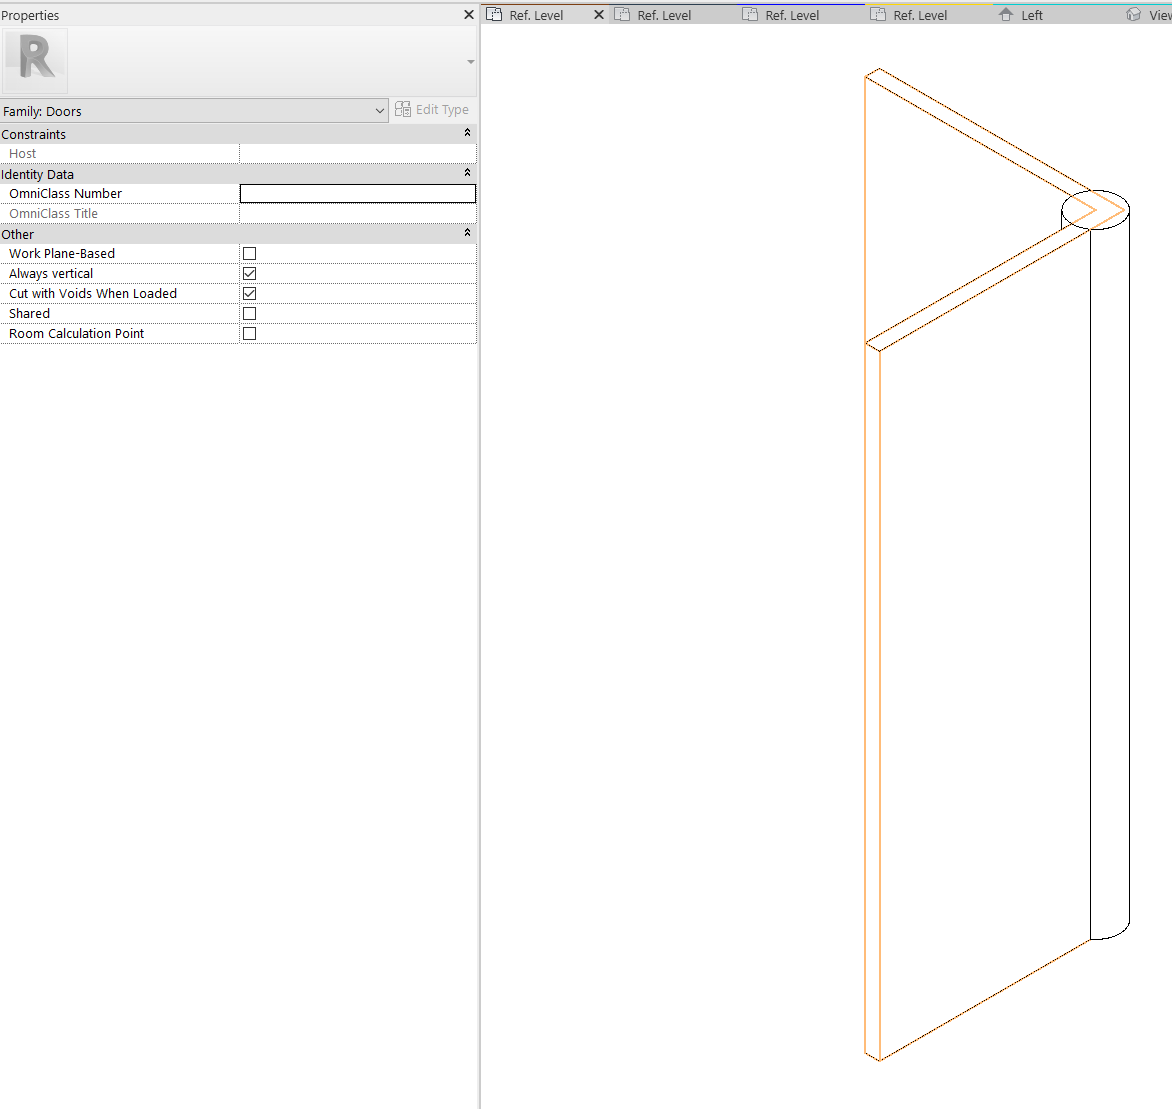Enable the Room Calculation Point checkbox
Image resolution: width=1172 pixels, height=1109 pixels.
click(249, 333)
